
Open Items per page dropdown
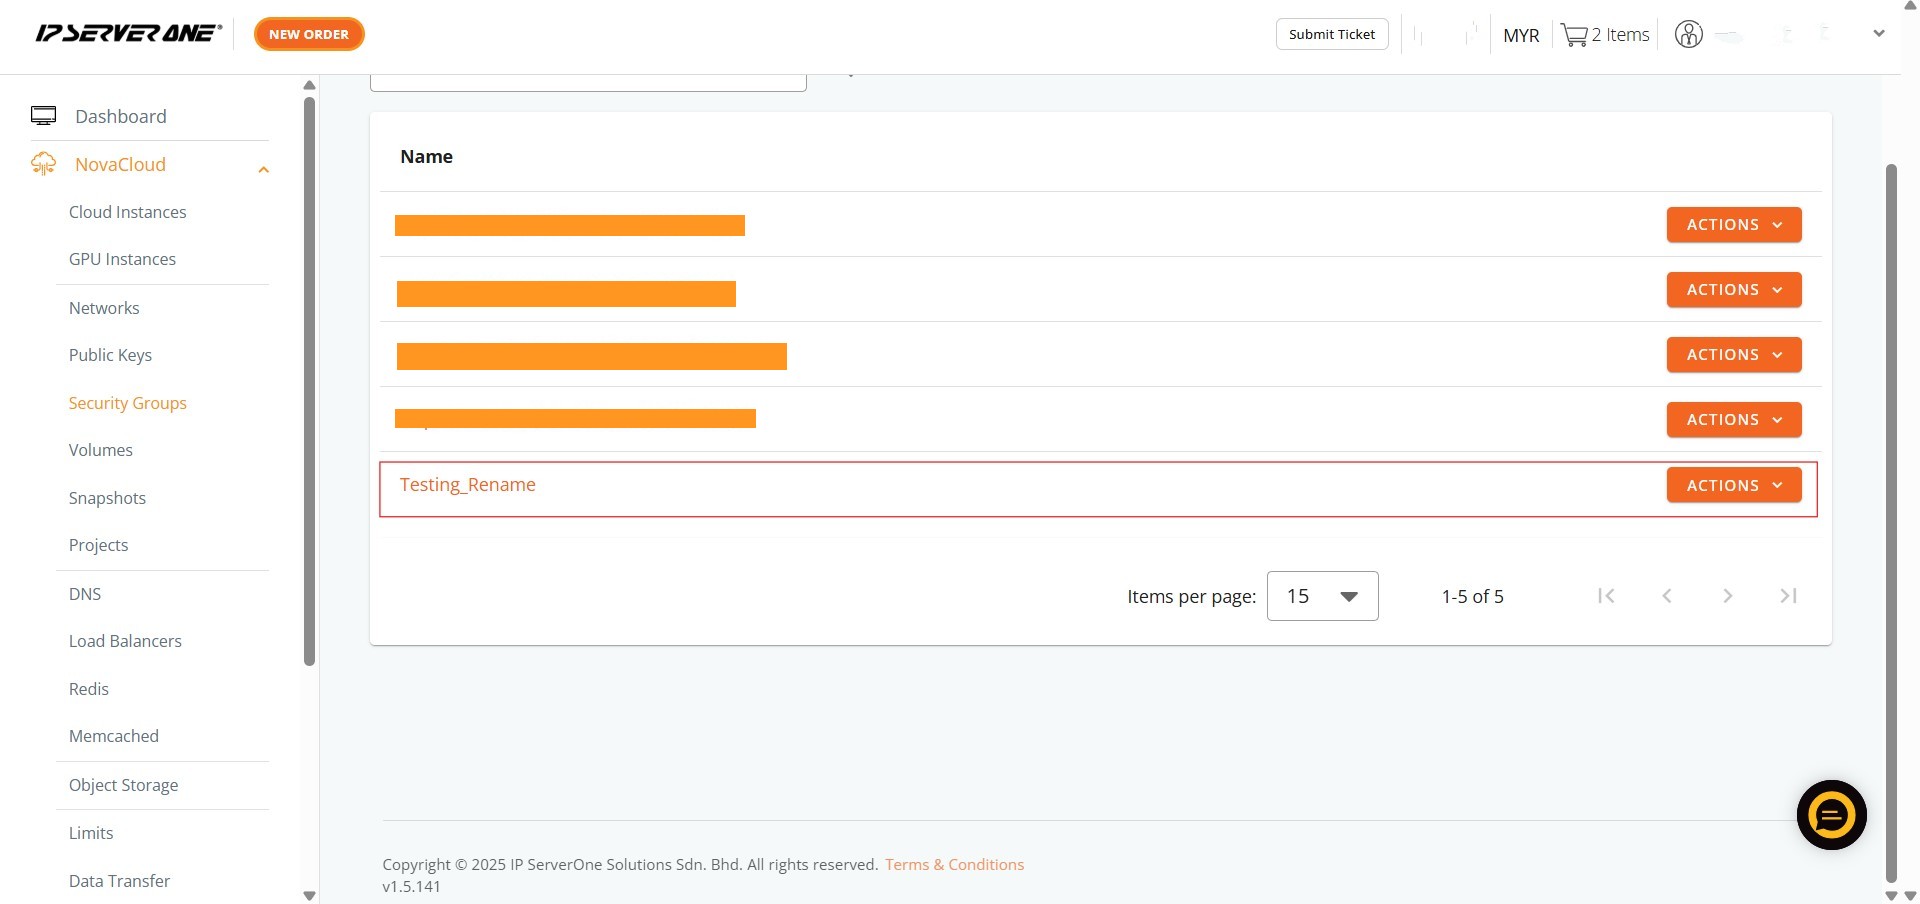[x=1322, y=596]
